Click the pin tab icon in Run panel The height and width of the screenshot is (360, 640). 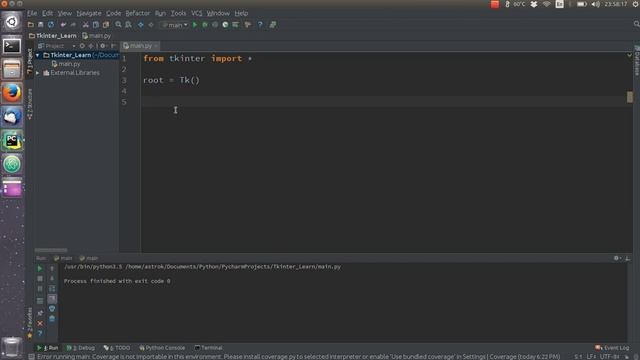[x=40, y=313]
